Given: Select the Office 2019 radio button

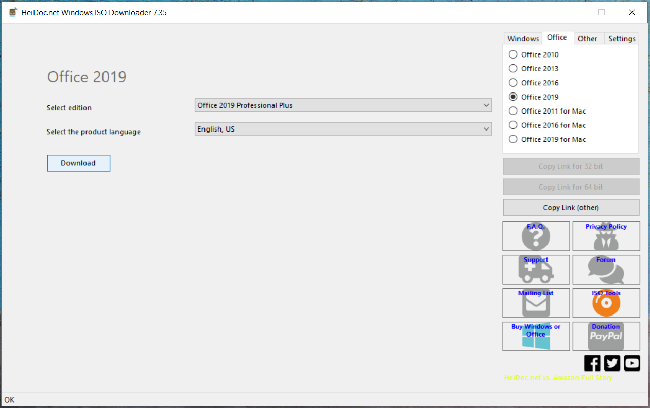Looking at the screenshot, I should tap(513, 97).
